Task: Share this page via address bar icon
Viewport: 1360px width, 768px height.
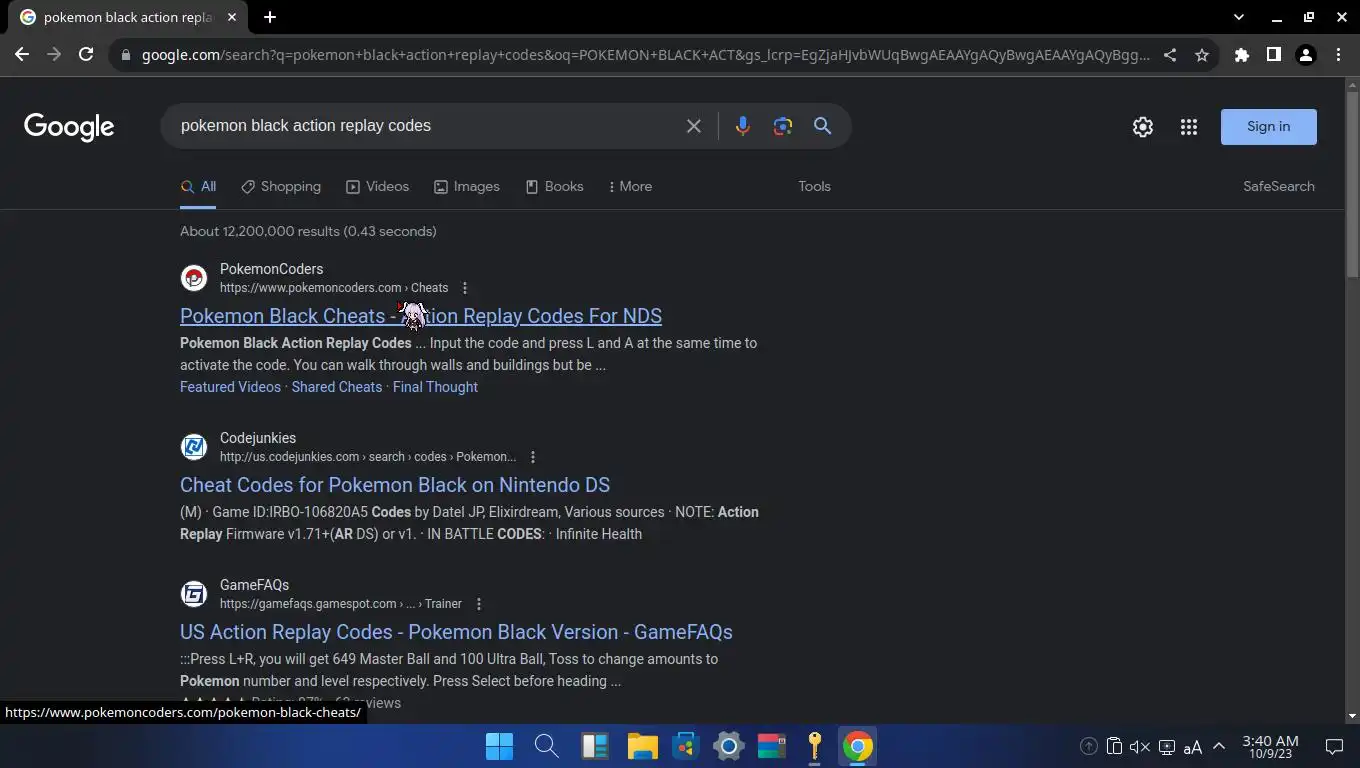Action: (1170, 55)
